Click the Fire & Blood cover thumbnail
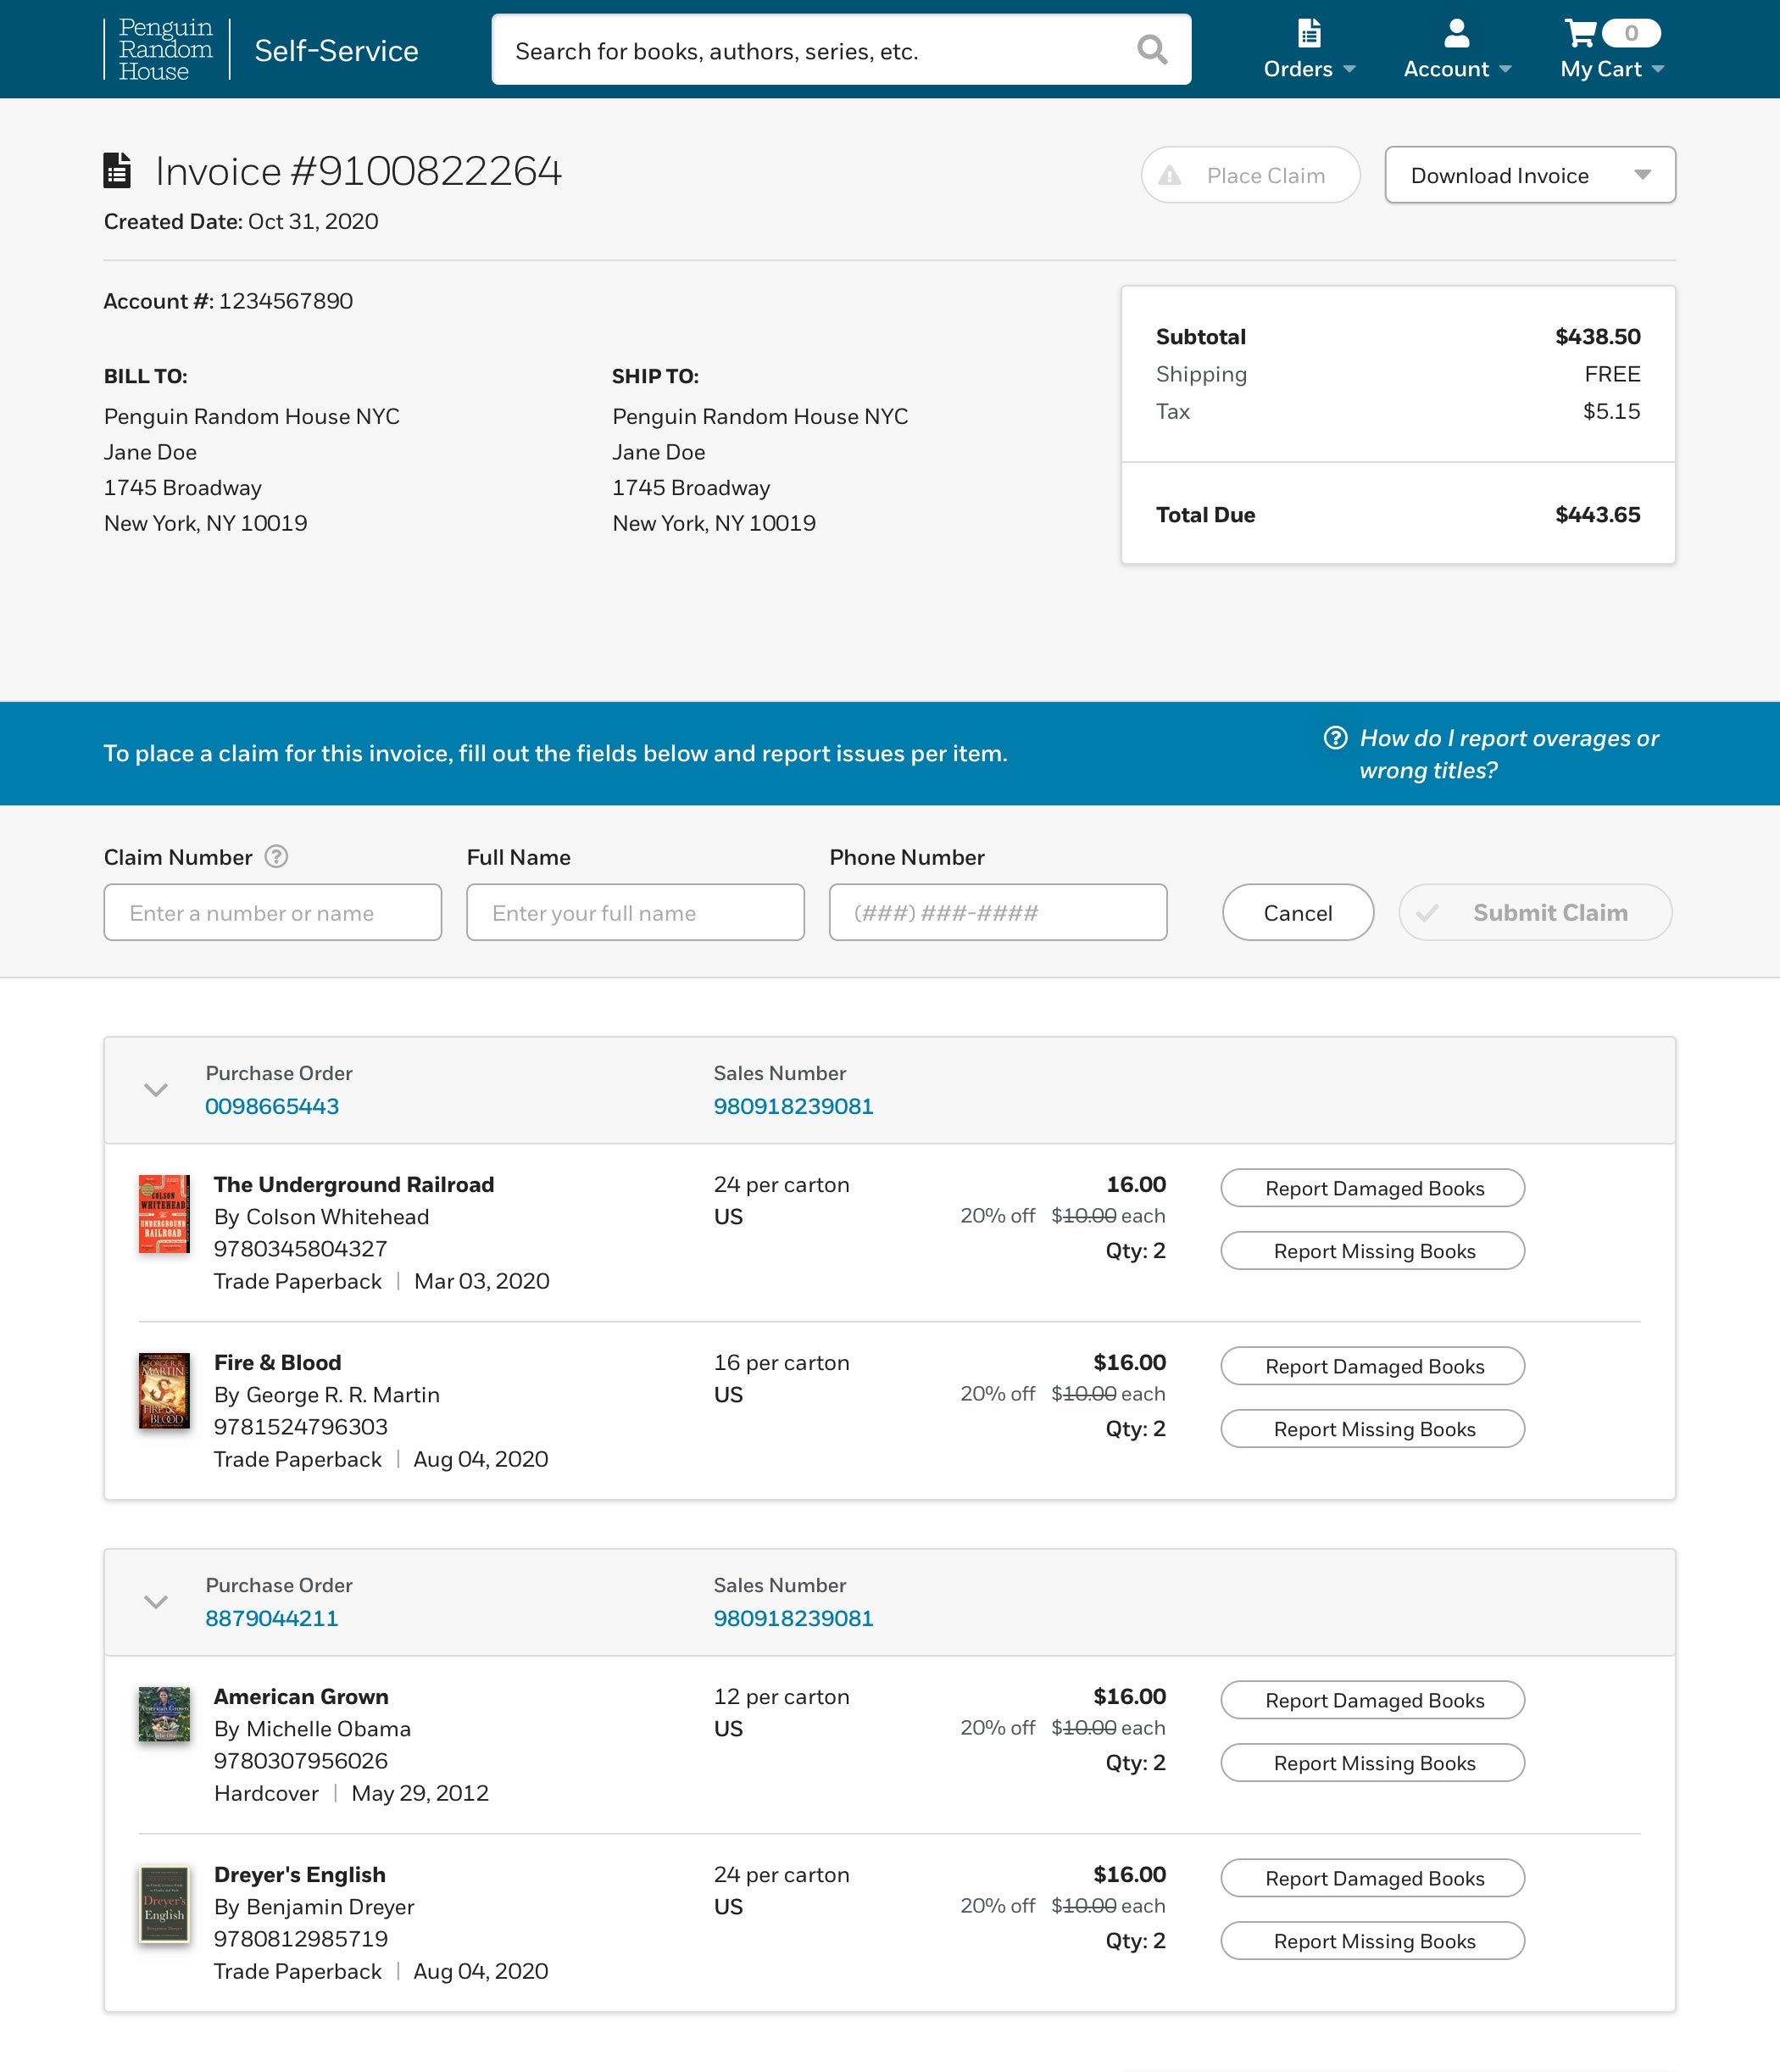Screen dimensions: 1780x2072 (164, 1391)
